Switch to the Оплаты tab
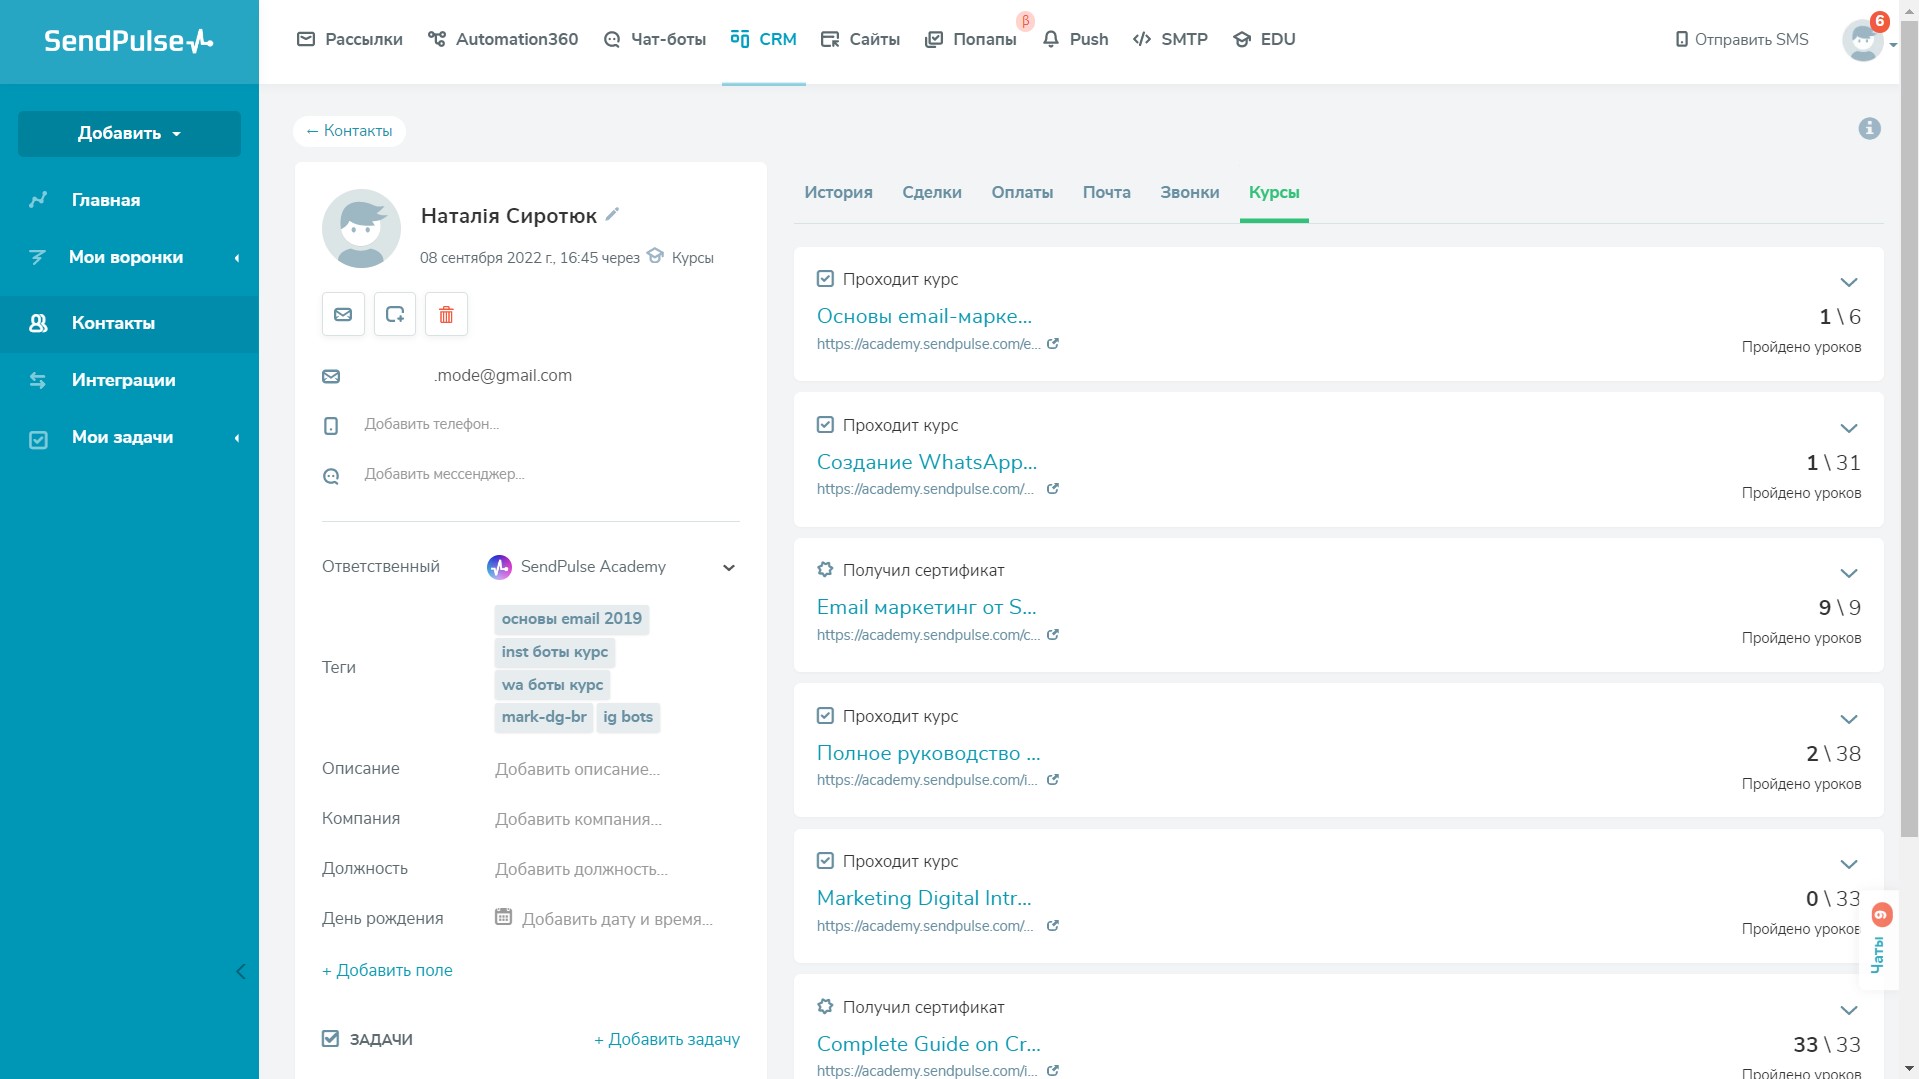 1022,192
